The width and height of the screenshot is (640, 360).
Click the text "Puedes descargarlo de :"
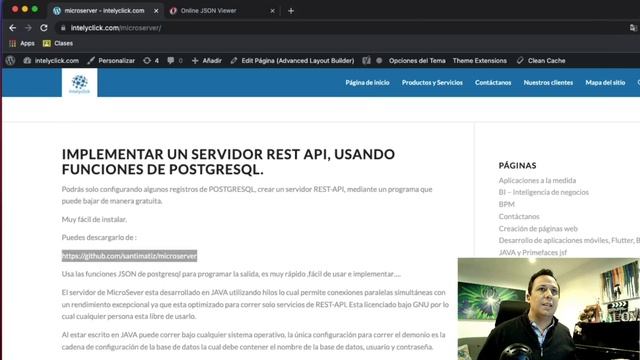(x=99, y=237)
